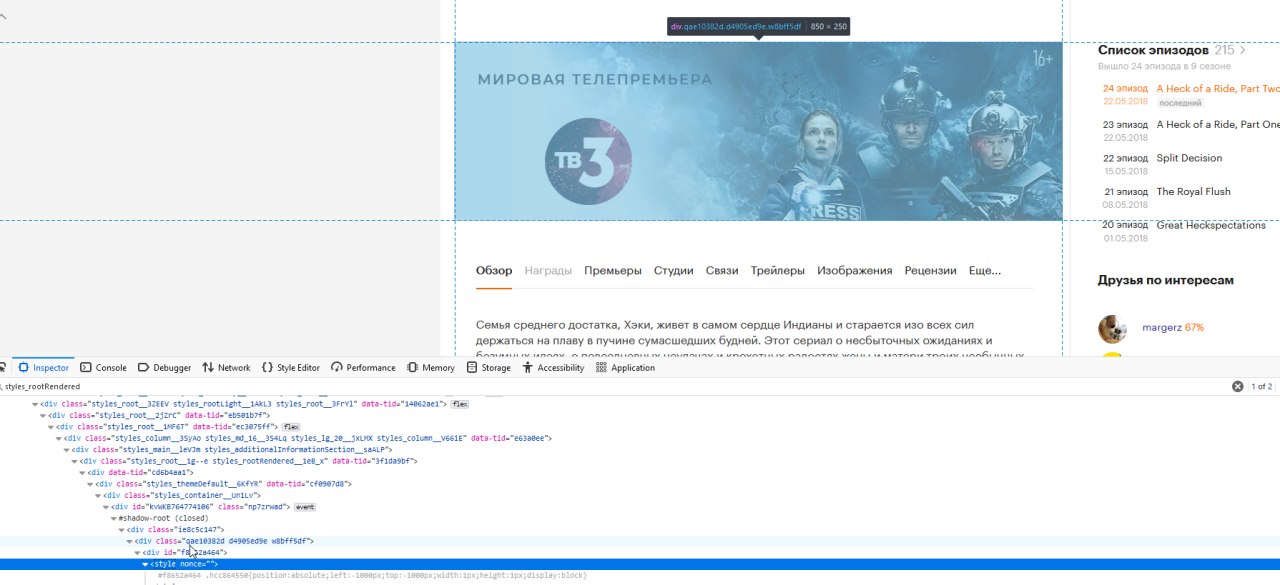Open margerz user profile link
The image size is (1280, 585).
tap(1162, 328)
